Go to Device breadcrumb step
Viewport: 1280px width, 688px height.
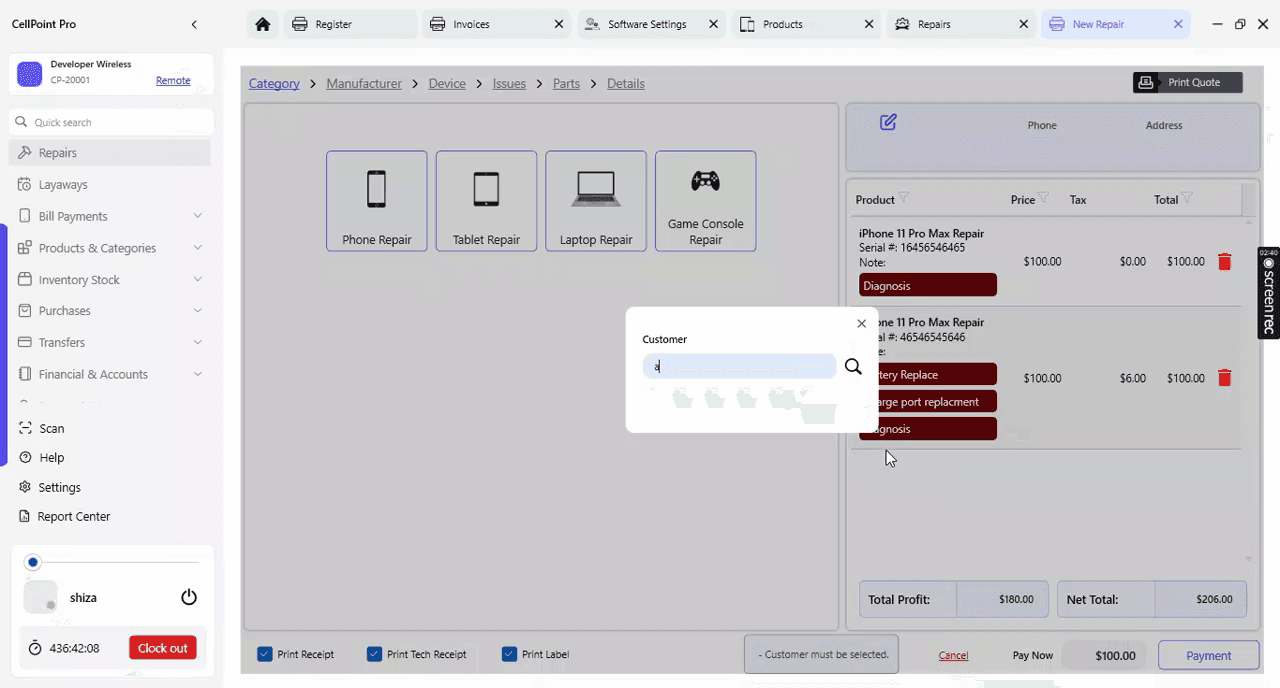pyautogui.click(x=447, y=83)
